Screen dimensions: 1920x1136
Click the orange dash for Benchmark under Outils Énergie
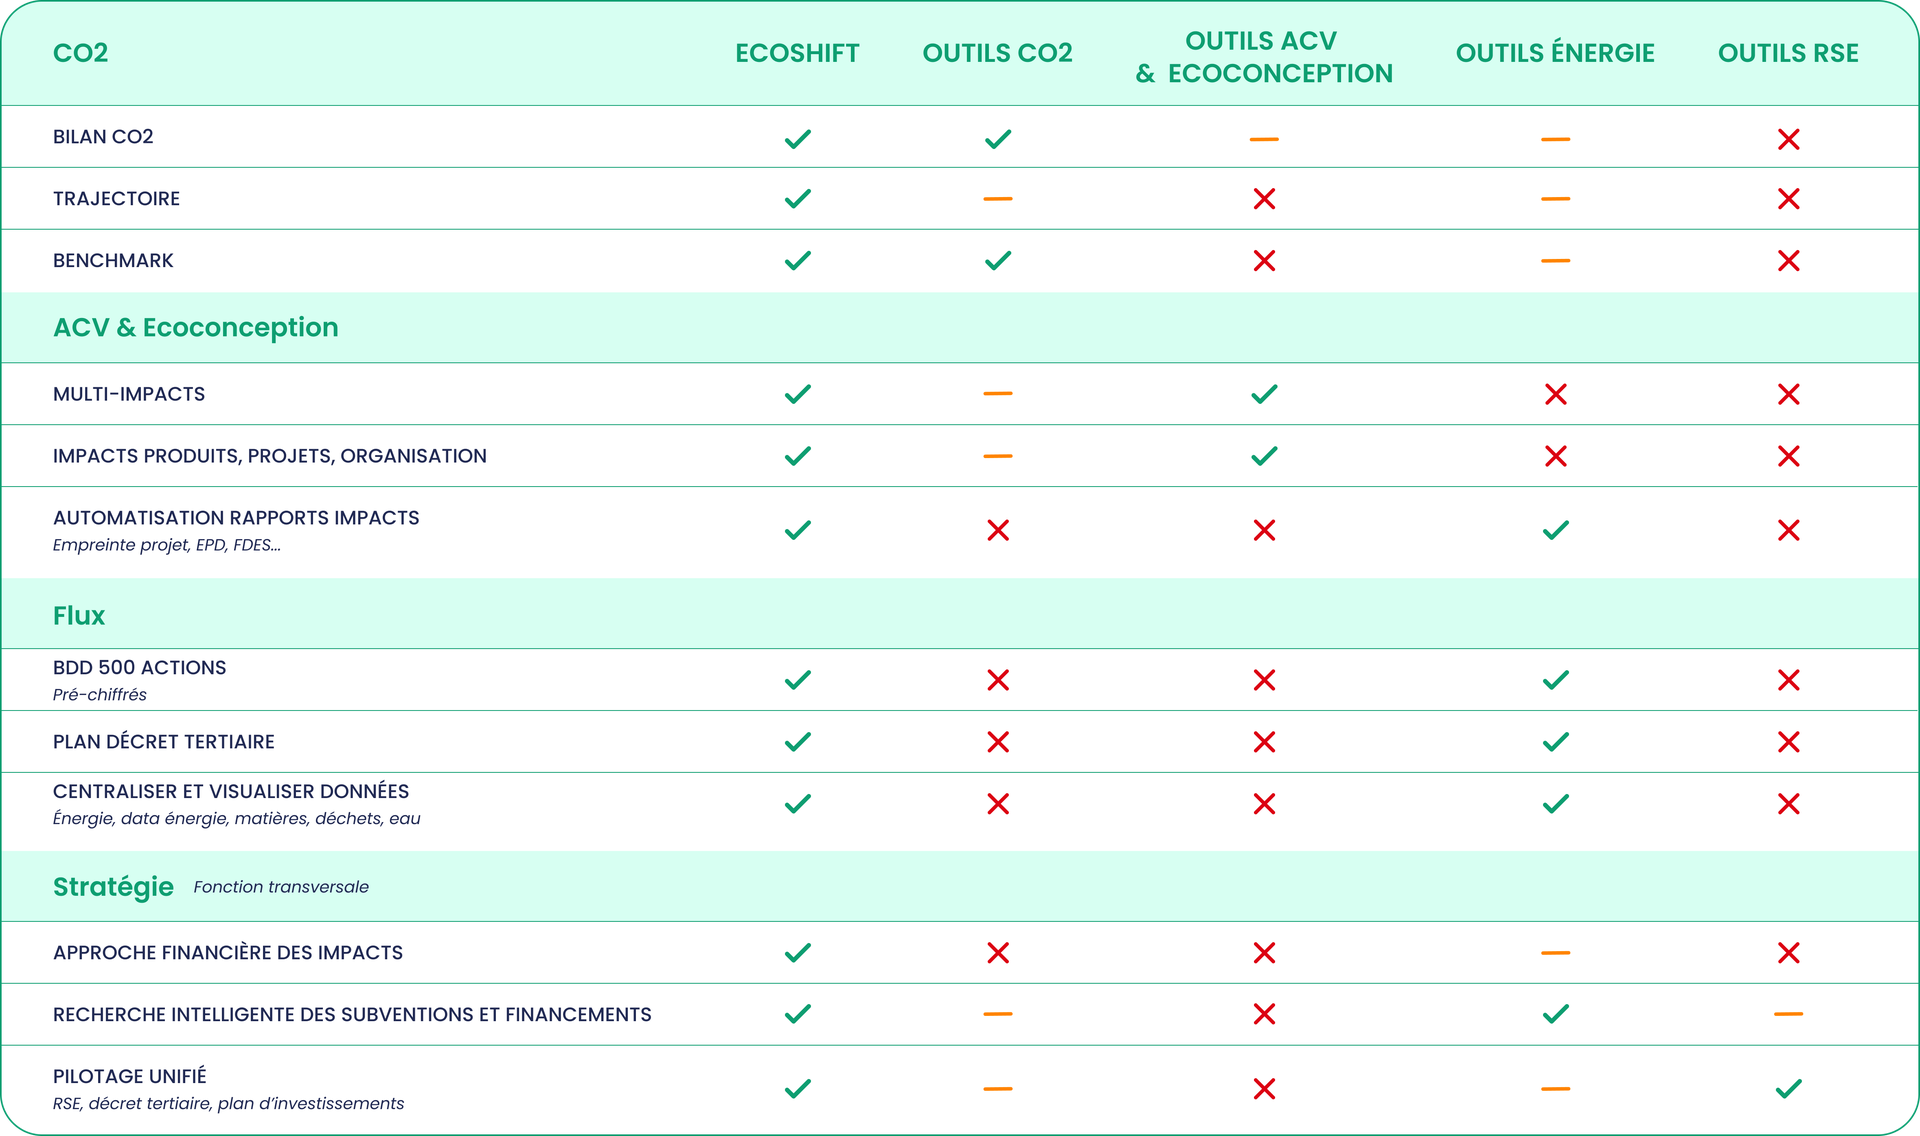pyautogui.click(x=1555, y=261)
